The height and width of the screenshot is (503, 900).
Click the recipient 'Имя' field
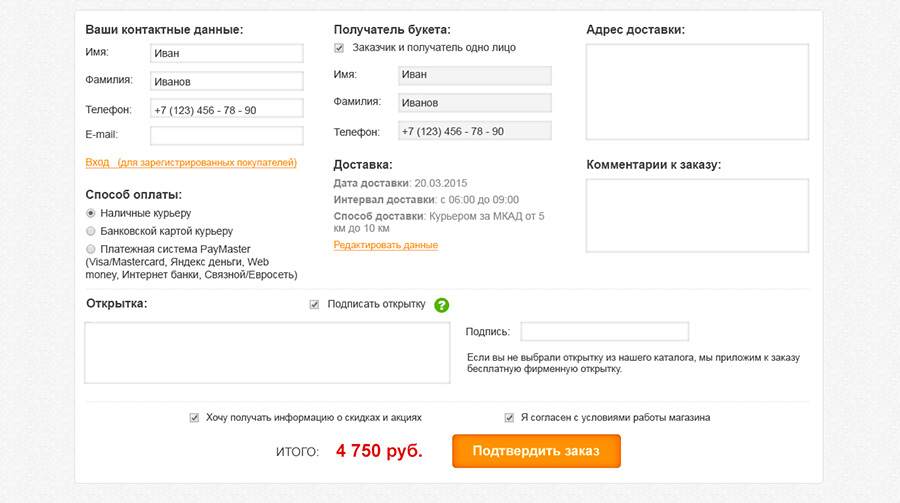474,75
